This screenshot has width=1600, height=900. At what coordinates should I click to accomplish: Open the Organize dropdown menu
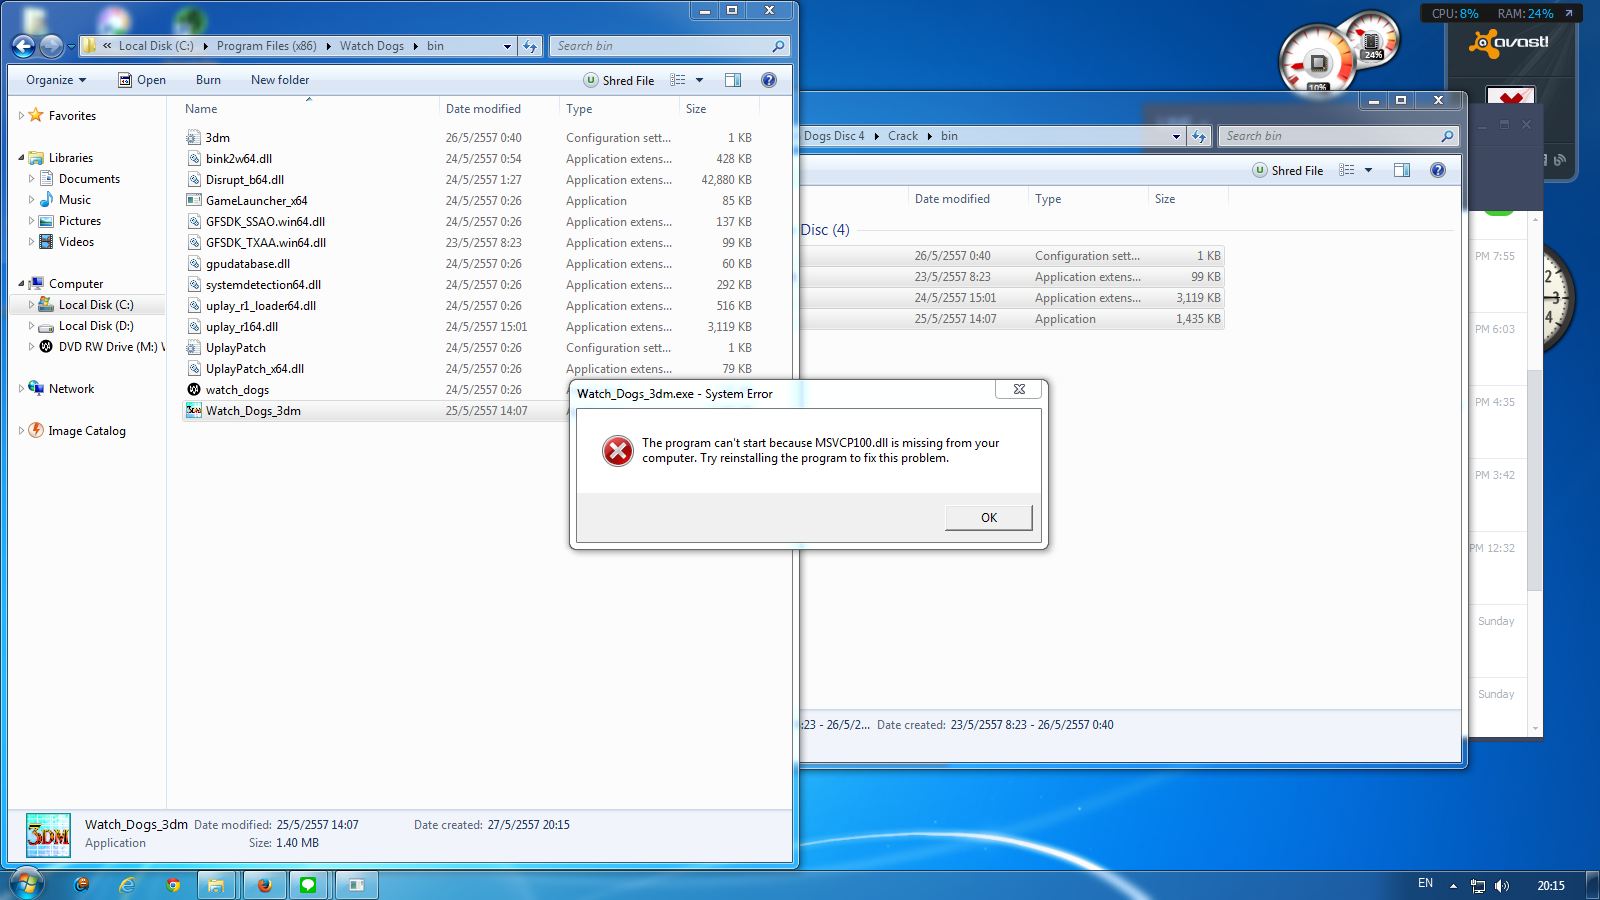pos(56,80)
